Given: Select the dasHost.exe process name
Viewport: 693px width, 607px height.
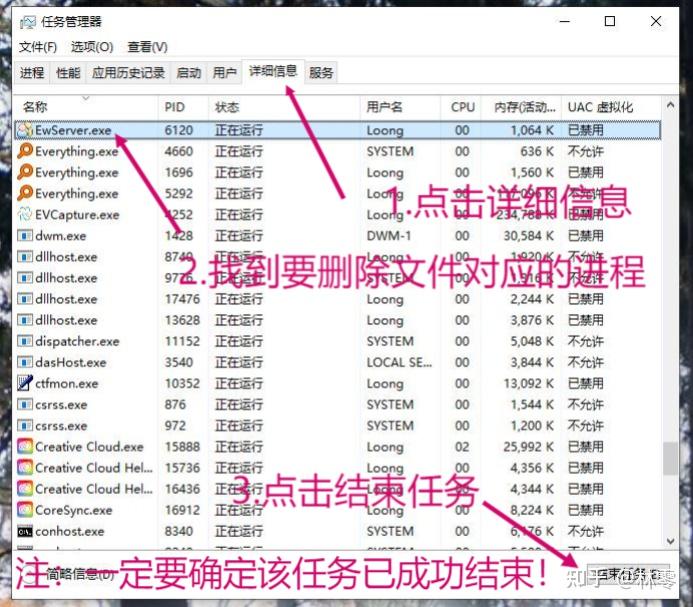Looking at the screenshot, I should pyautogui.click(x=71, y=363).
